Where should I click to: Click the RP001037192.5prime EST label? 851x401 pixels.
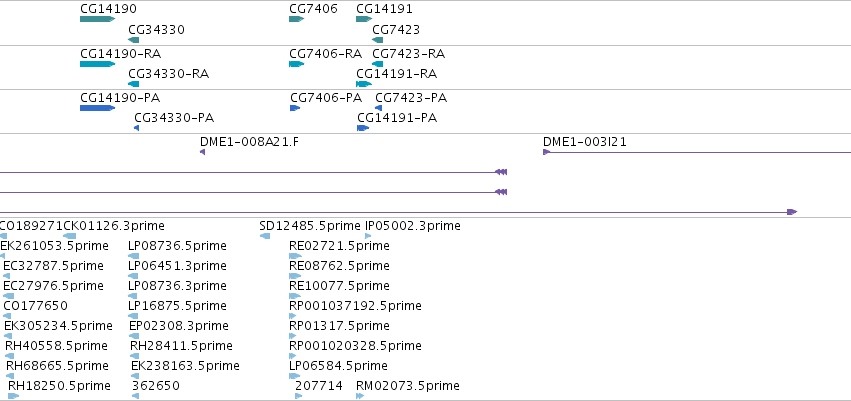pos(355,306)
